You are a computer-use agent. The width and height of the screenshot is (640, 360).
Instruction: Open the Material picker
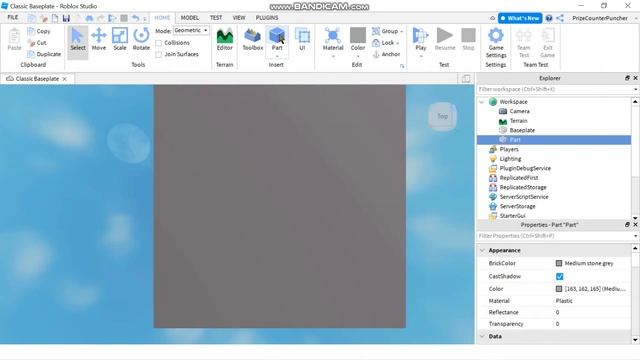[333, 39]
